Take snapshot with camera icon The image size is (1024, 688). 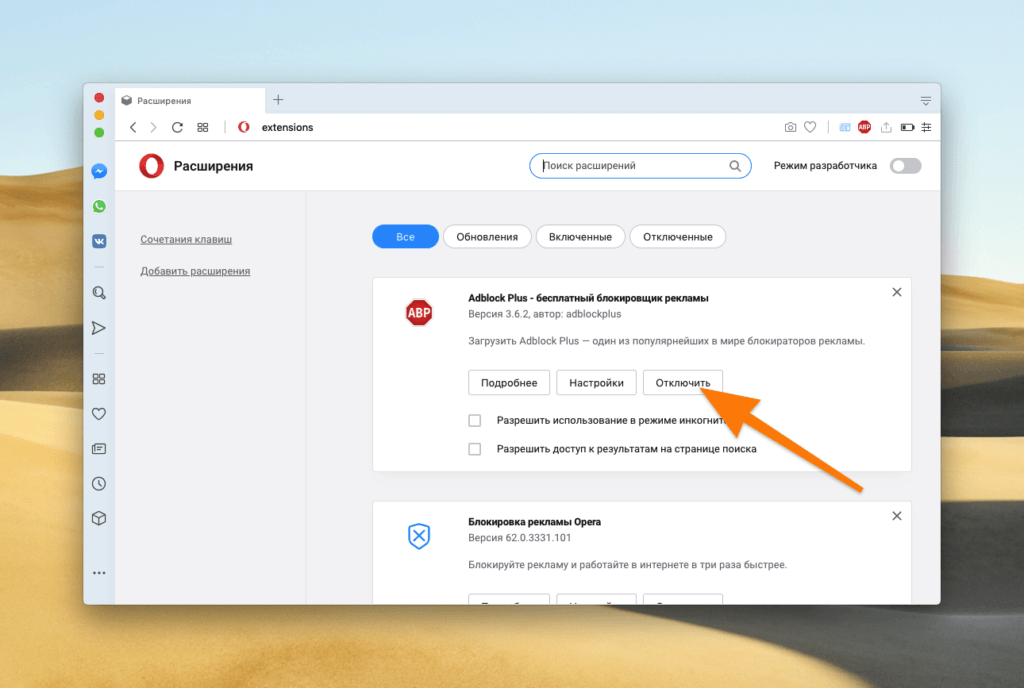point(790,127)
